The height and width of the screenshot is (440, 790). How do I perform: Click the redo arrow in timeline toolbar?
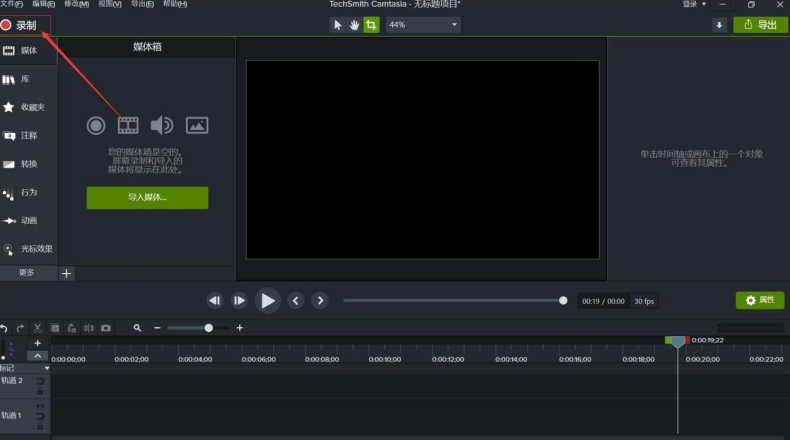(20, 328)
